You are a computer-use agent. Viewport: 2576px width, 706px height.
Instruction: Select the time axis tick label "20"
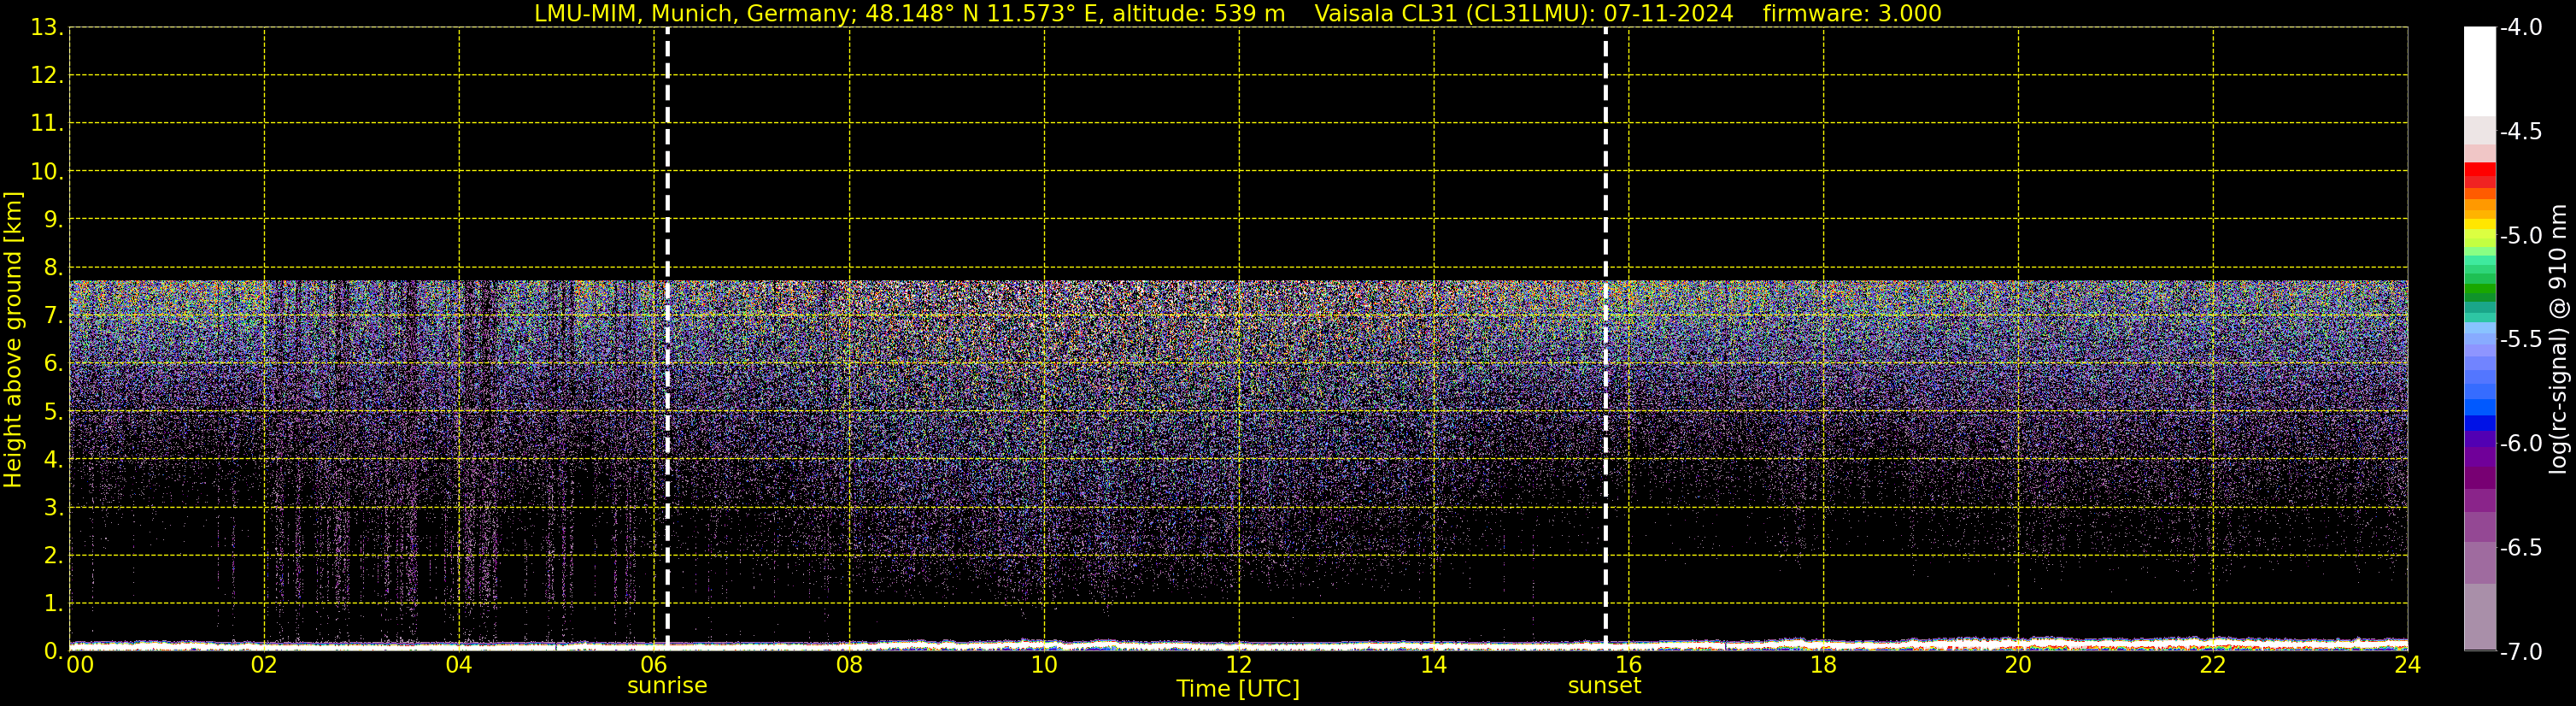(2018, 665)
